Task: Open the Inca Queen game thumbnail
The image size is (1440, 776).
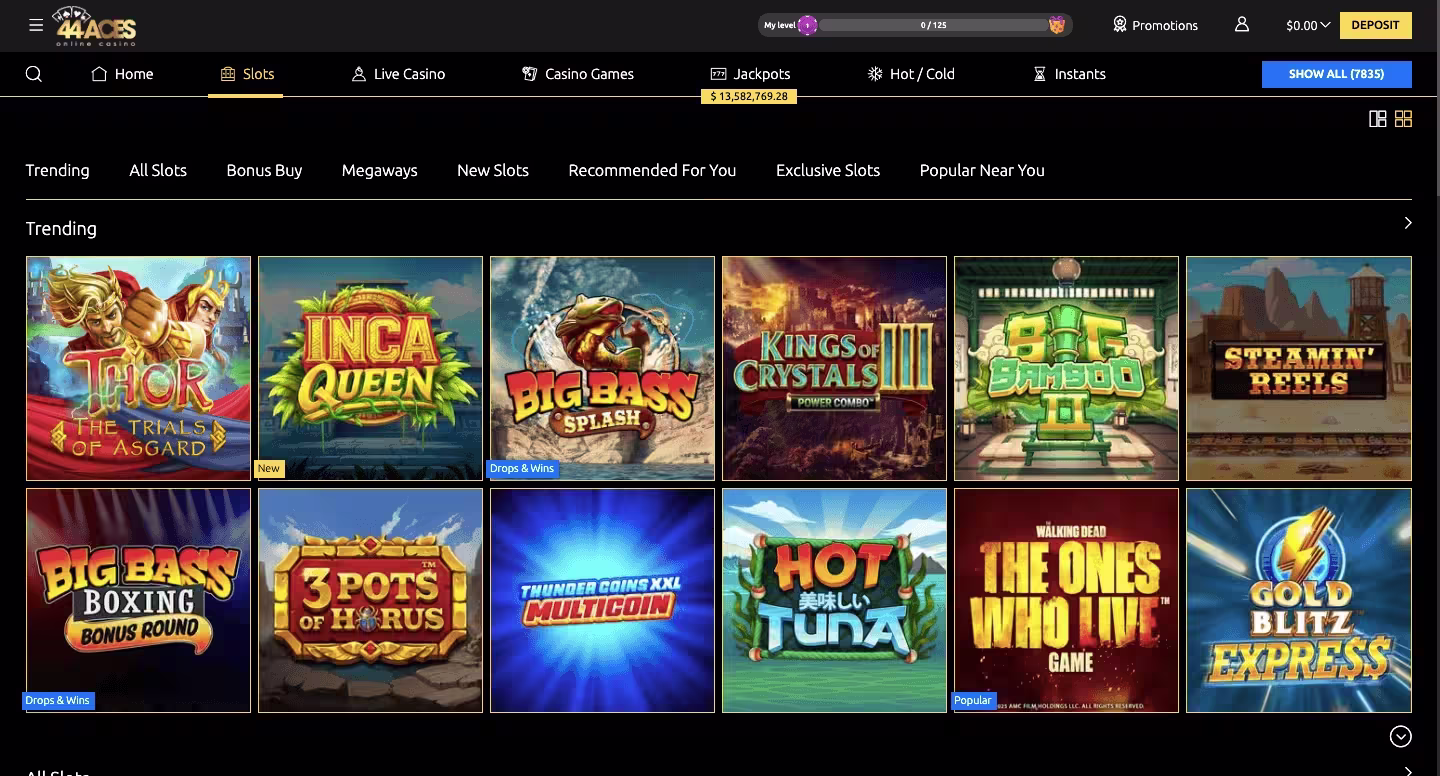Action: coord(370,368)
